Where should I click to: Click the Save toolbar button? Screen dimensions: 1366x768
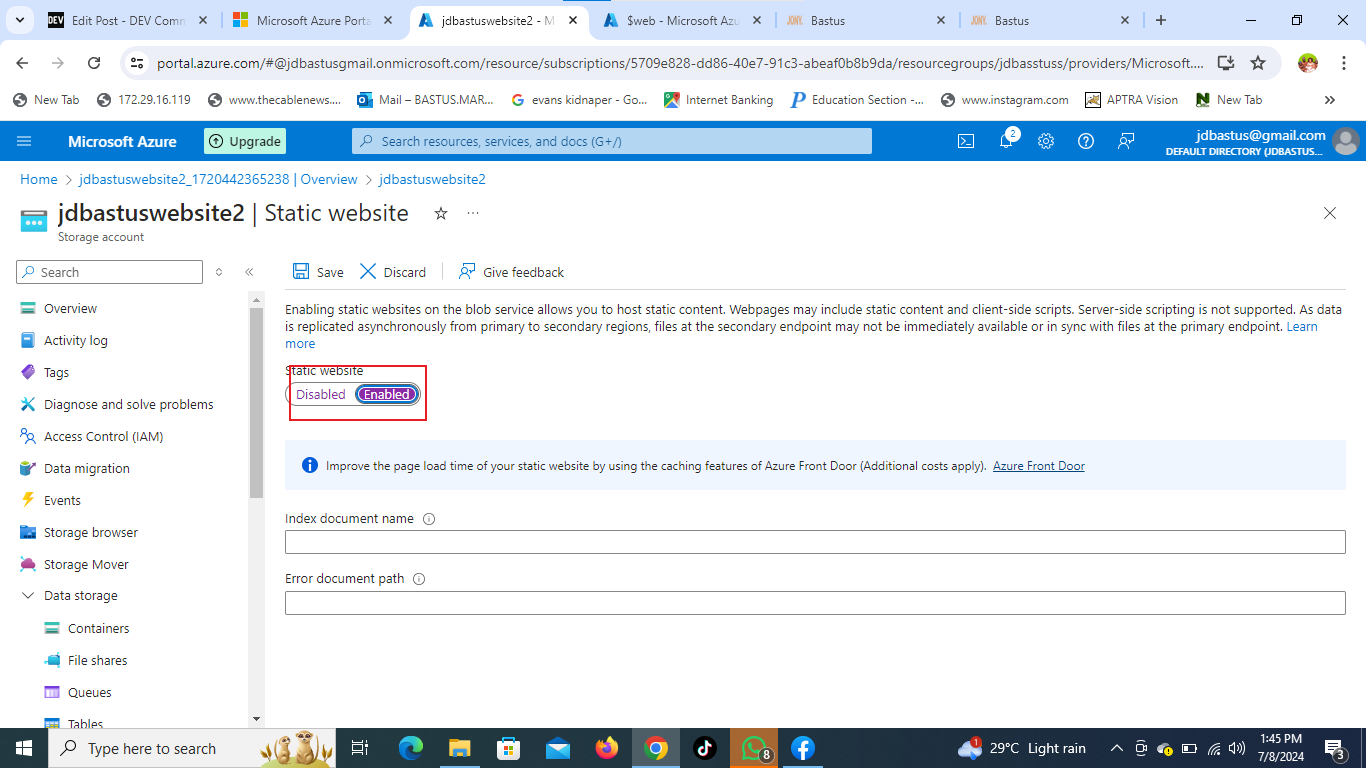[318, 272]
